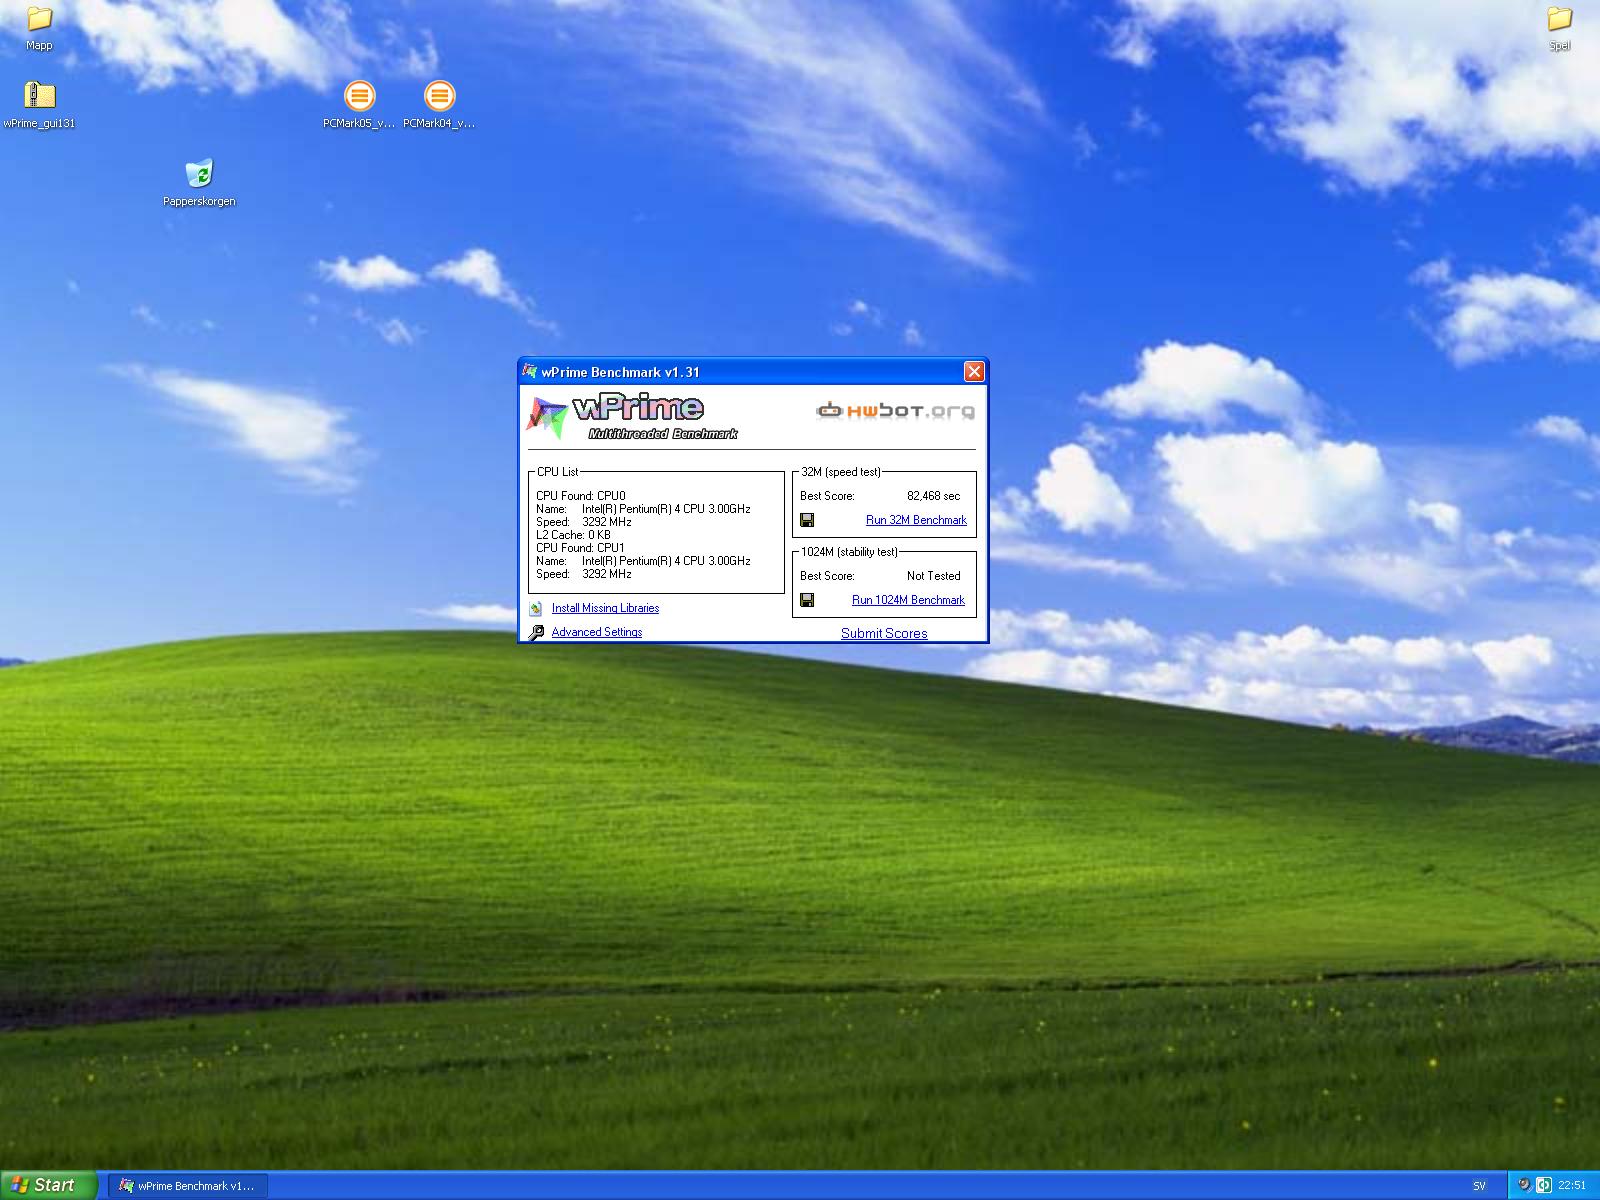Screen dimensions: 1600x1200
Task: Click the system tray clock 22:51
Action: tap(1572, 1186)
